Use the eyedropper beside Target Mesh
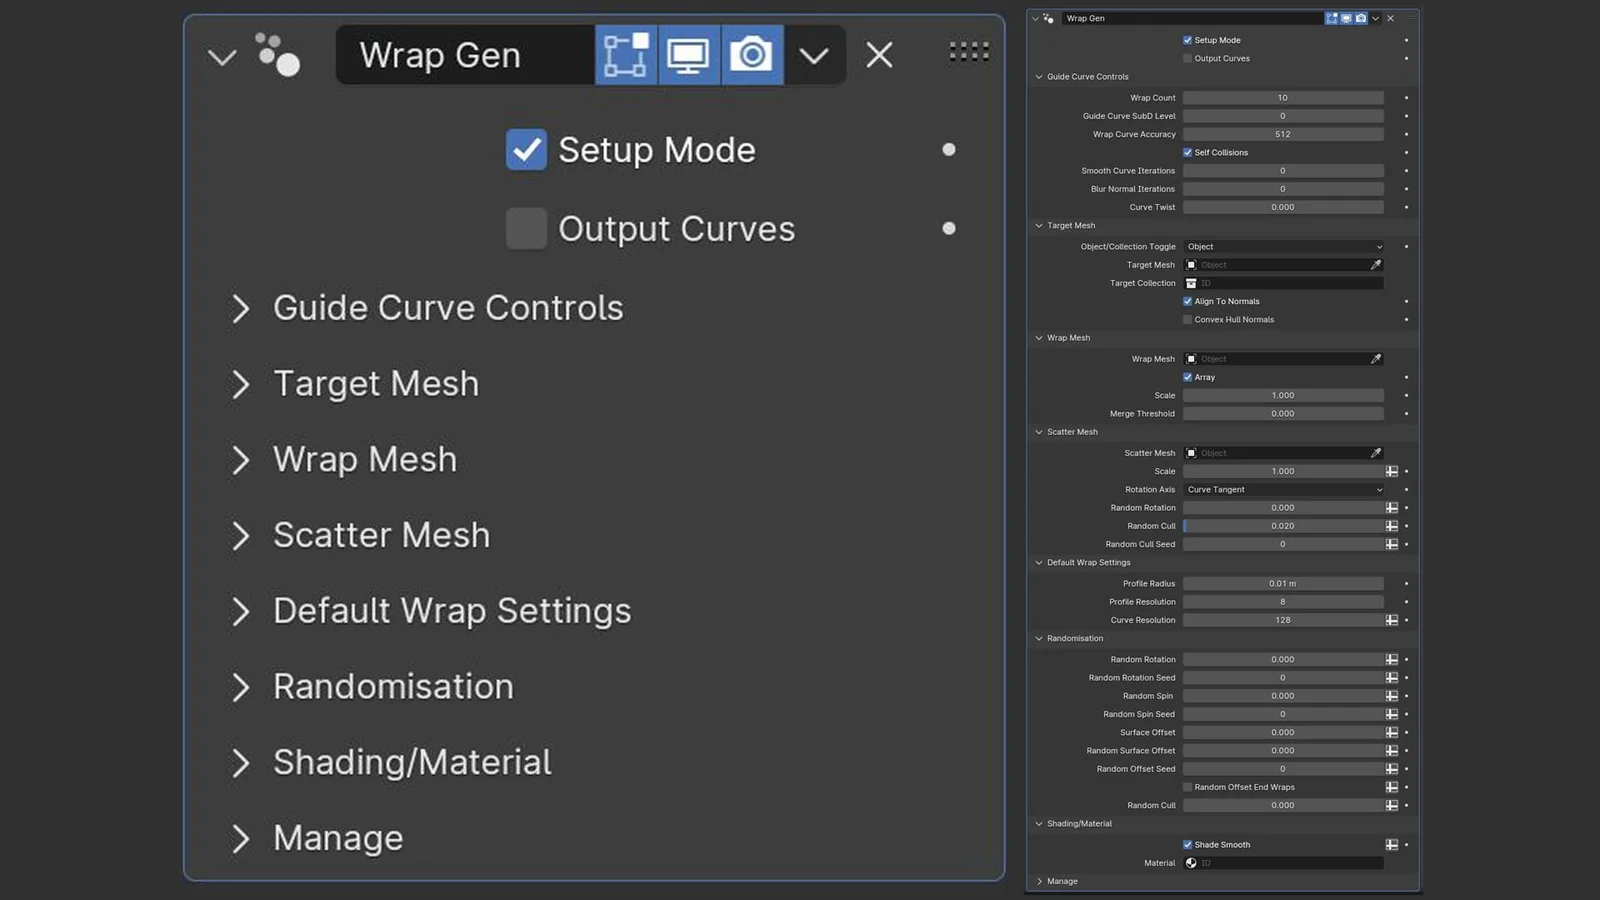 [1377, 264]
